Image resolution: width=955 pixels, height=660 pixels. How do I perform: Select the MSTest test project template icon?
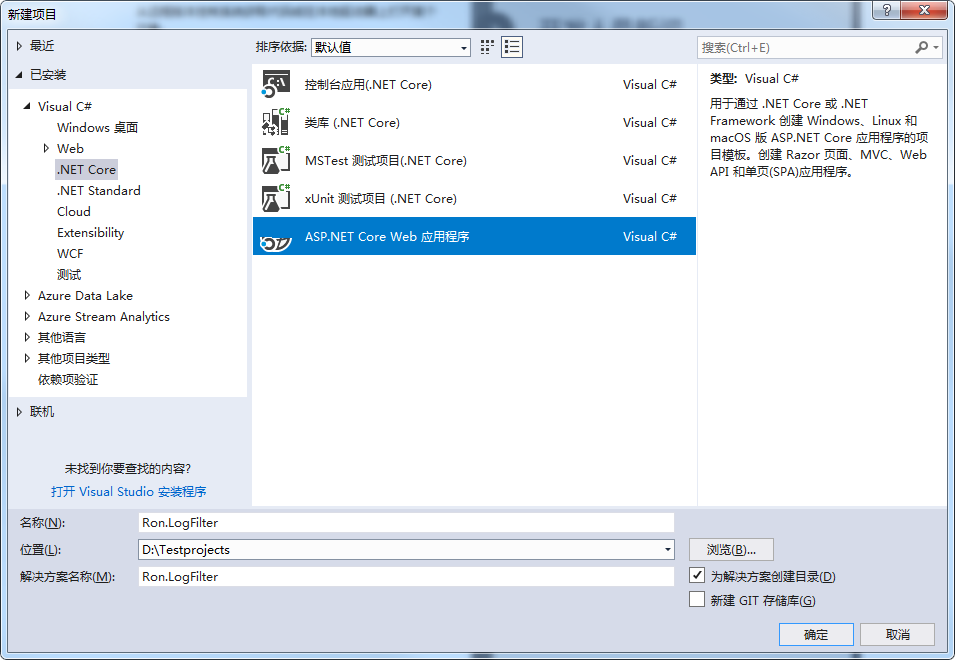276,161
